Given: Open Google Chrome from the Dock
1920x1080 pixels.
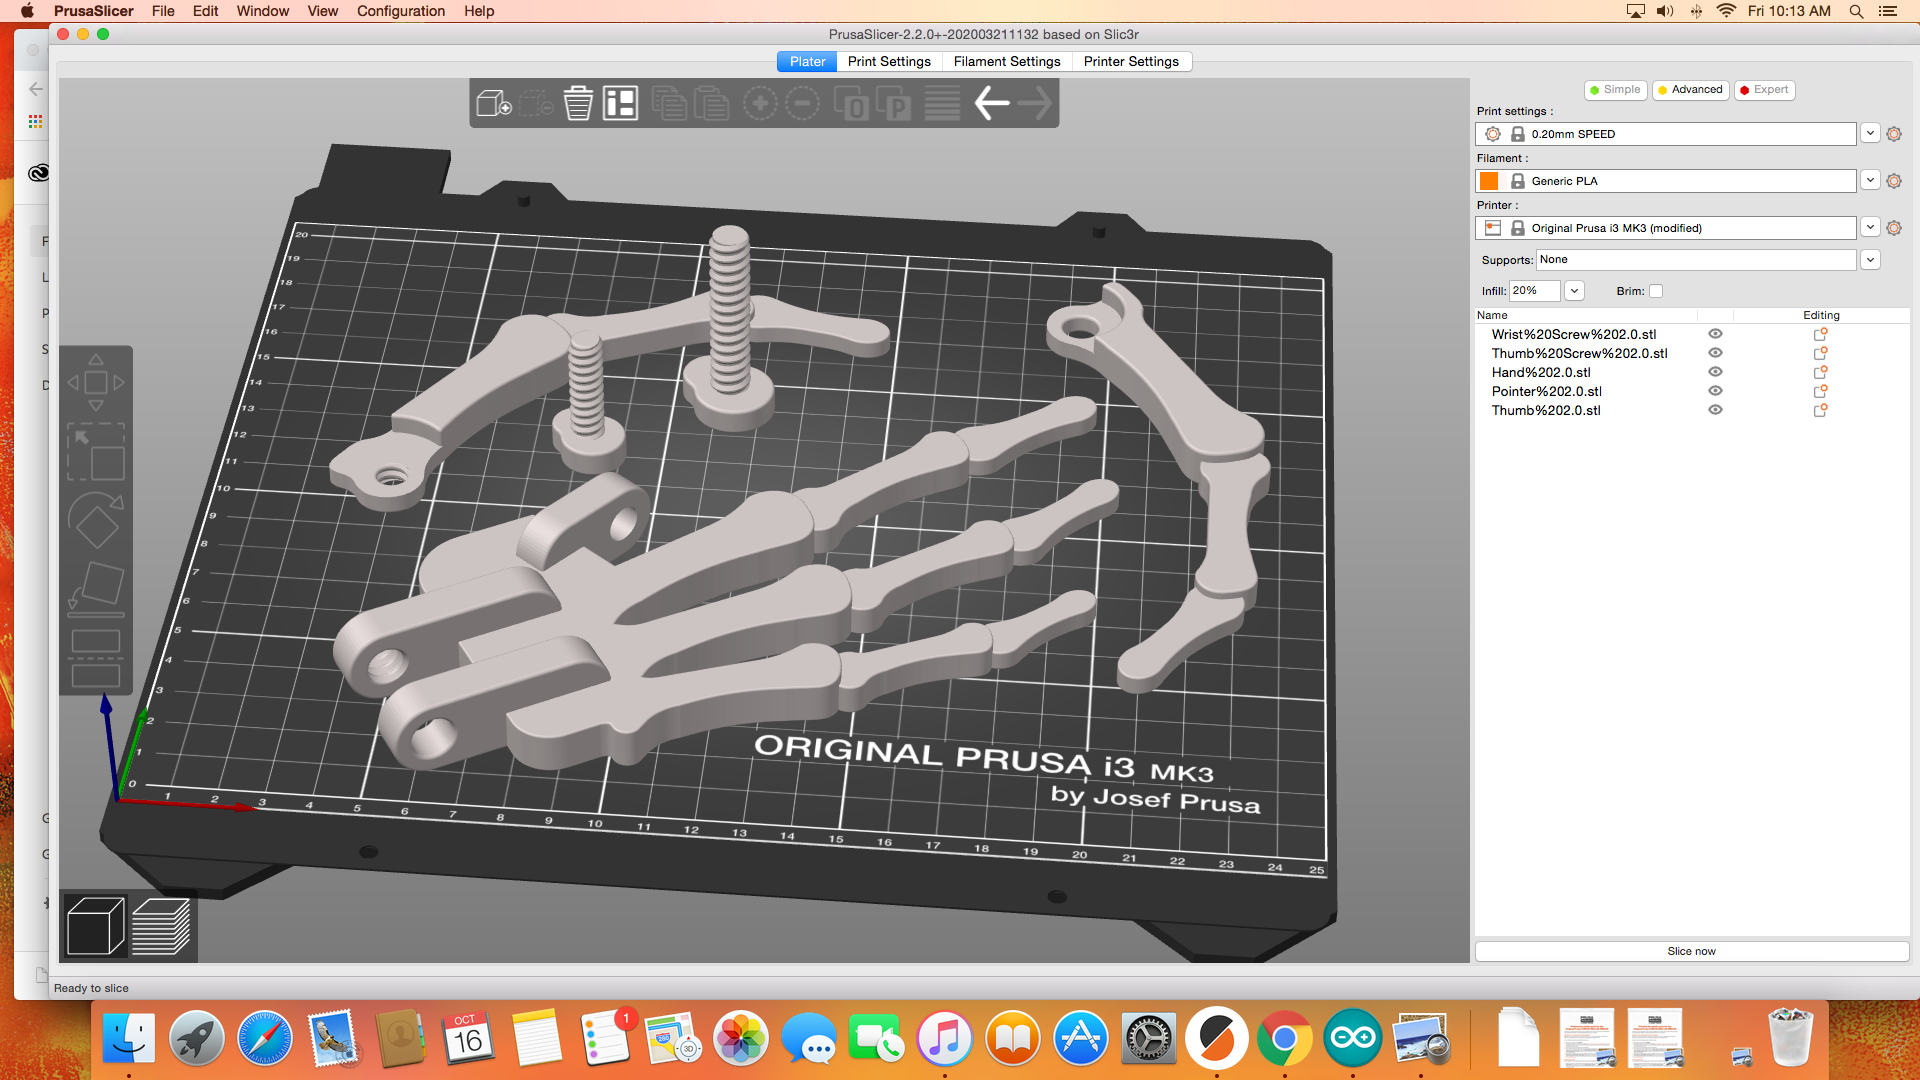Looking at the screenshot, I should (x=1284, y=1039).
